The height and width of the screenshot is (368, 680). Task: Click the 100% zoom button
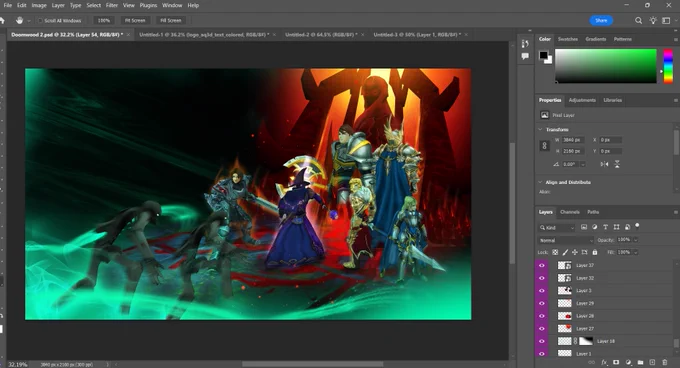click(x=104, y=20)
